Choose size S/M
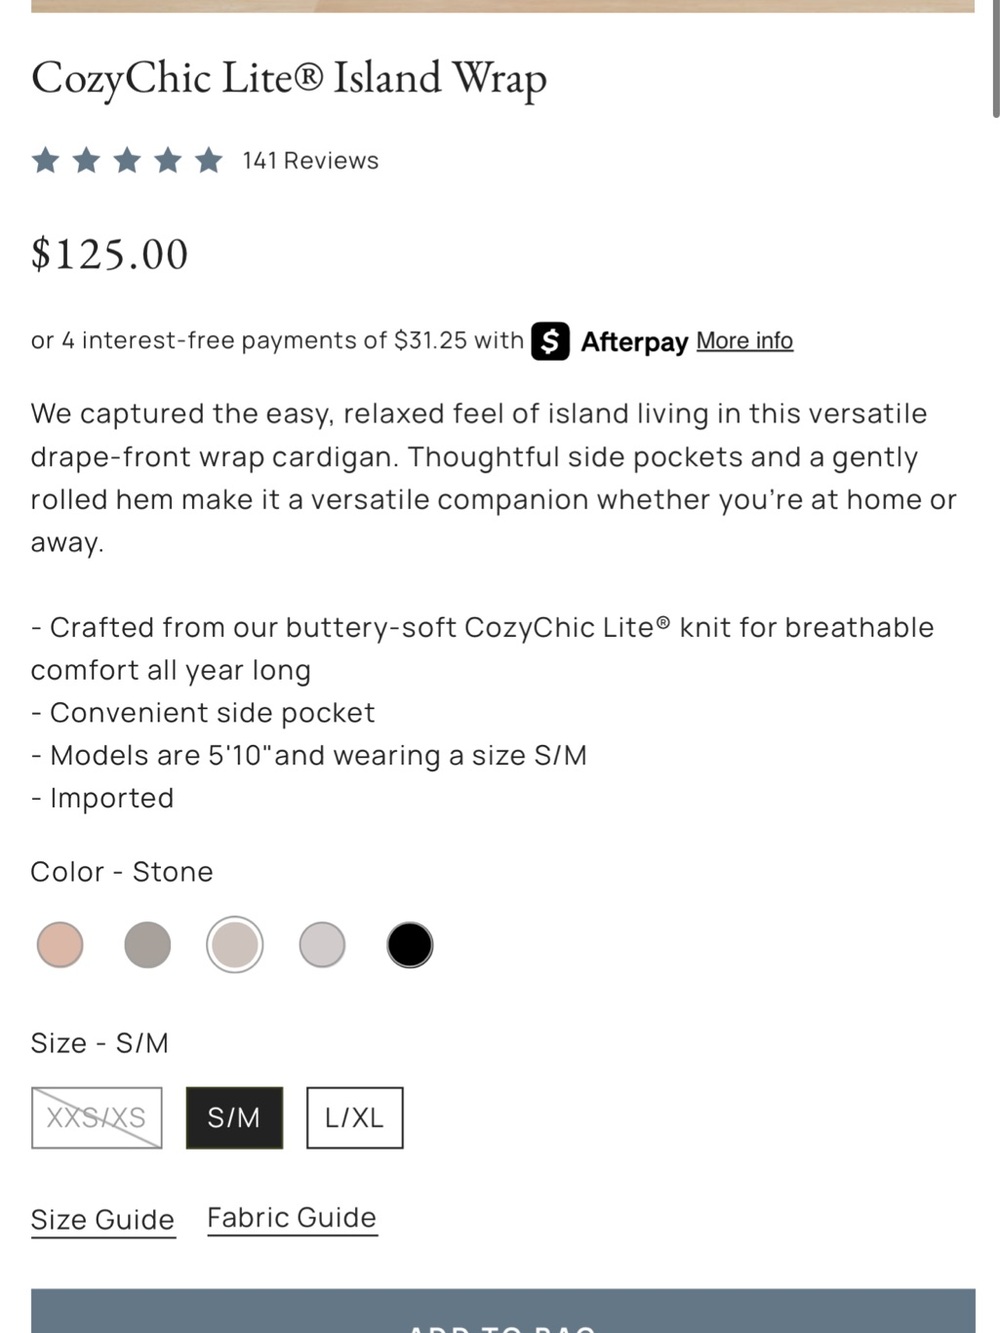The width and height of the screenshot is (1000, 1333). pyautogui.click(x=234, y=1118)
